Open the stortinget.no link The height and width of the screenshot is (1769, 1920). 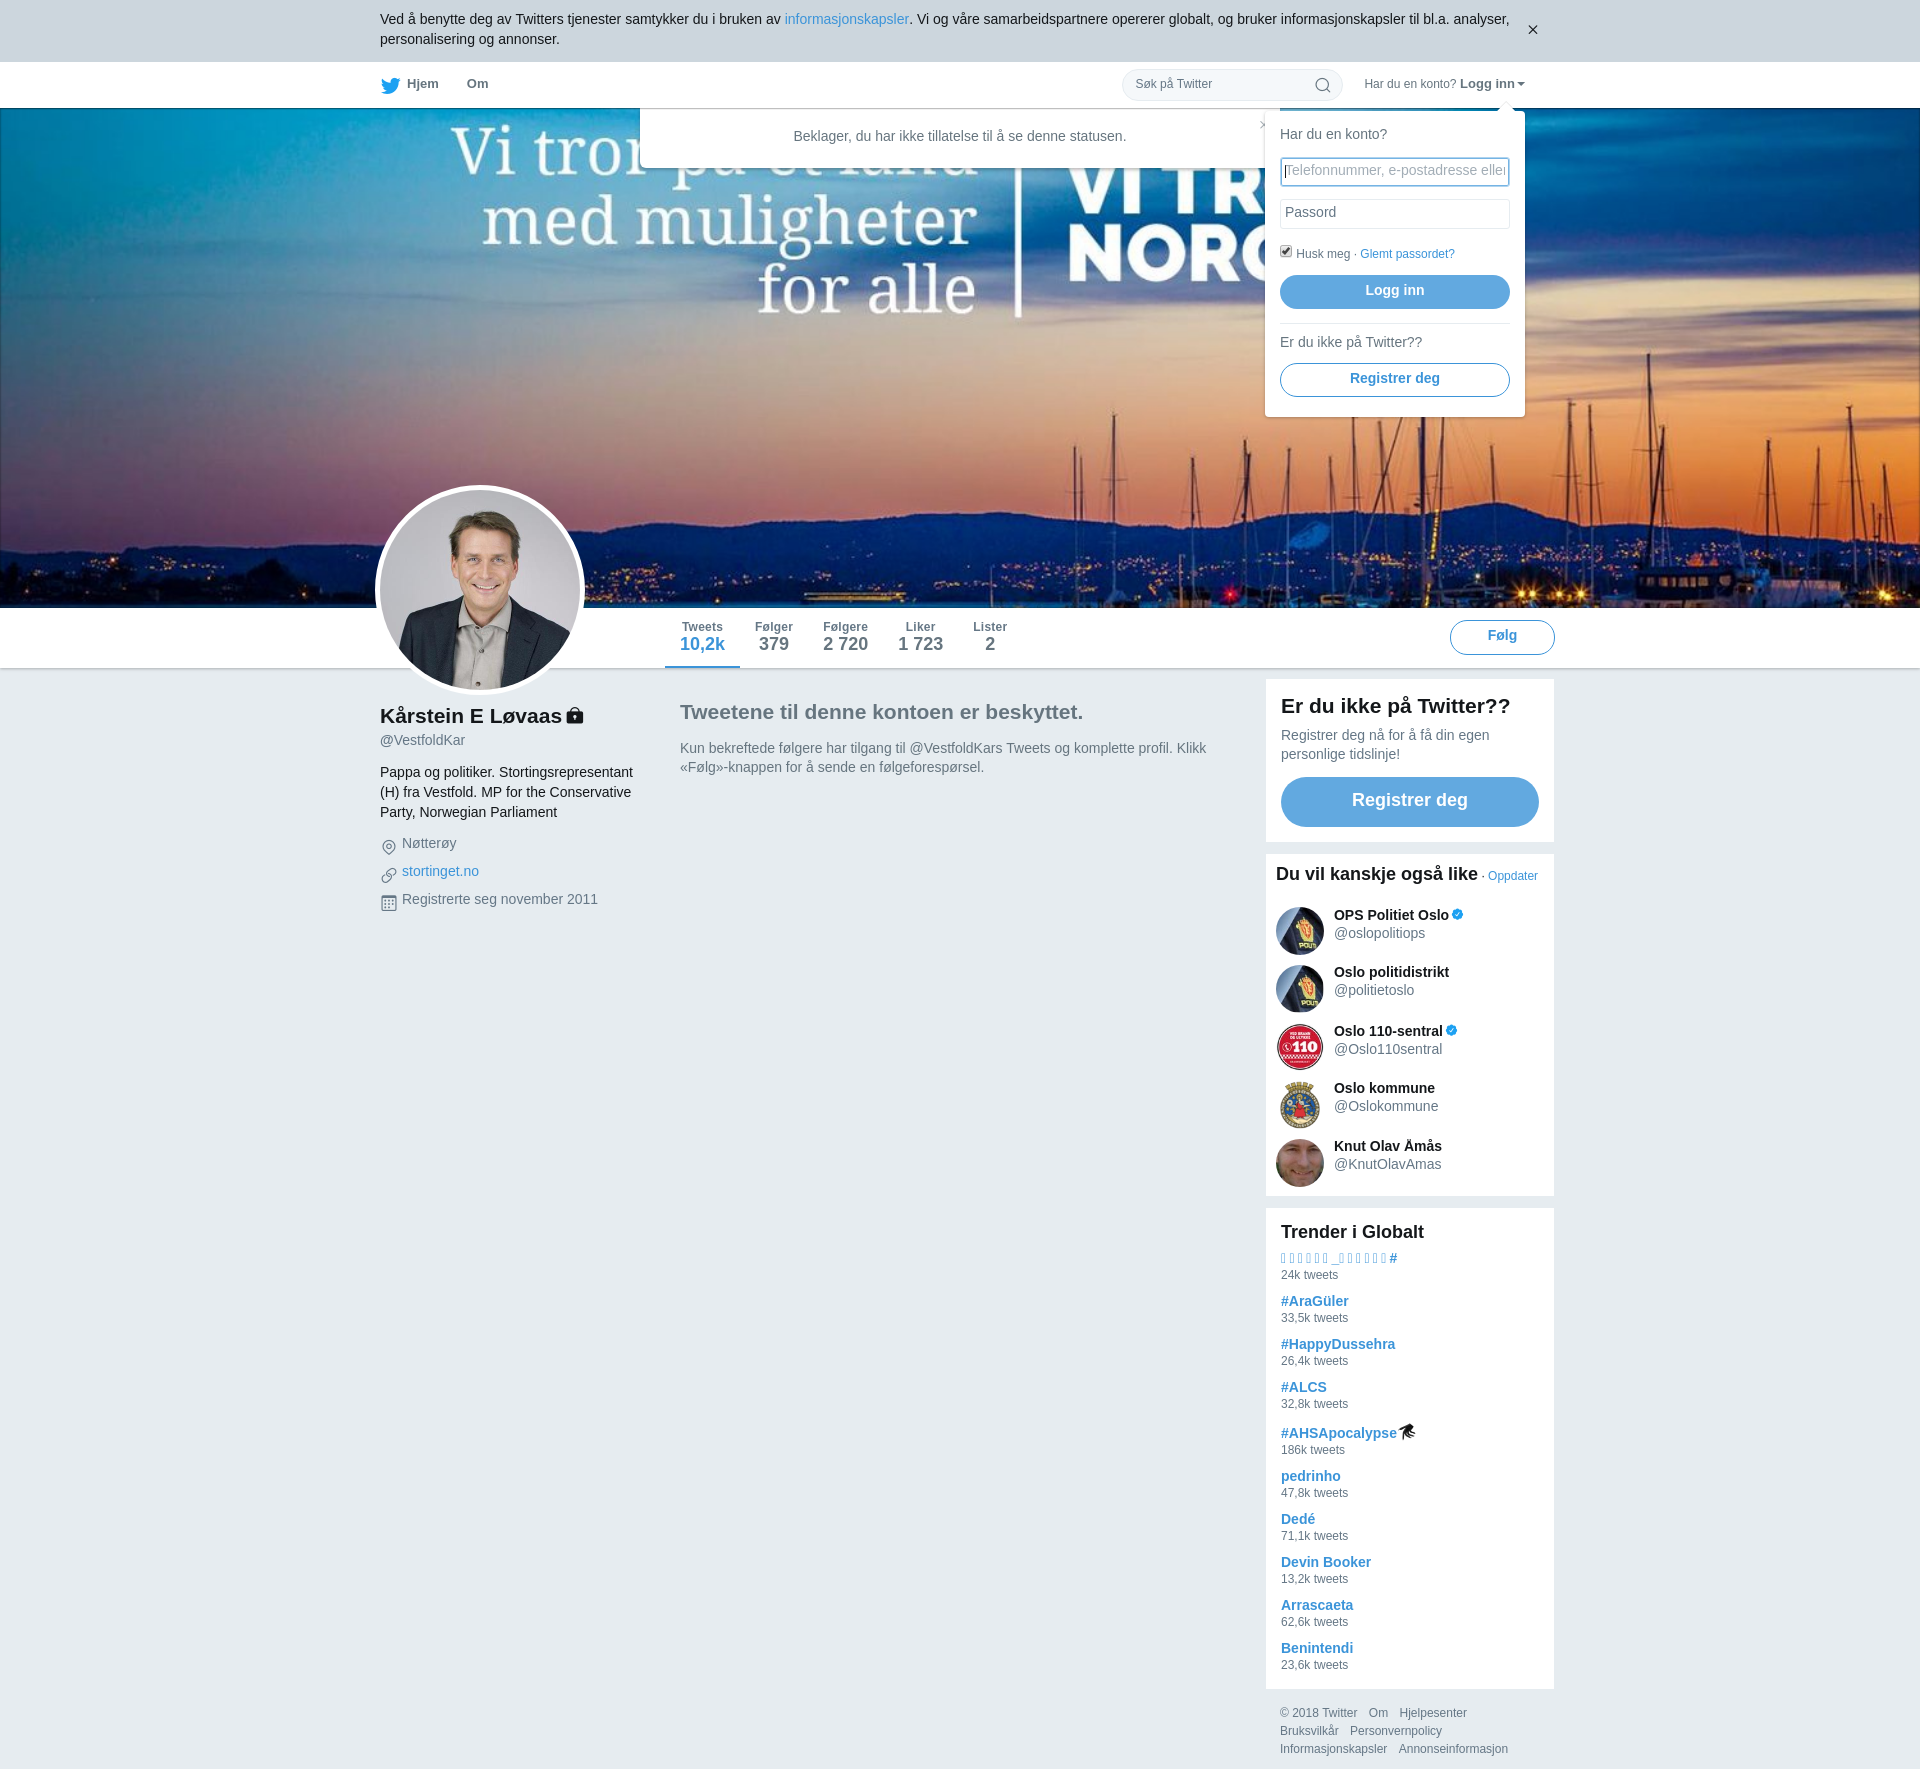tap(440, 871)
